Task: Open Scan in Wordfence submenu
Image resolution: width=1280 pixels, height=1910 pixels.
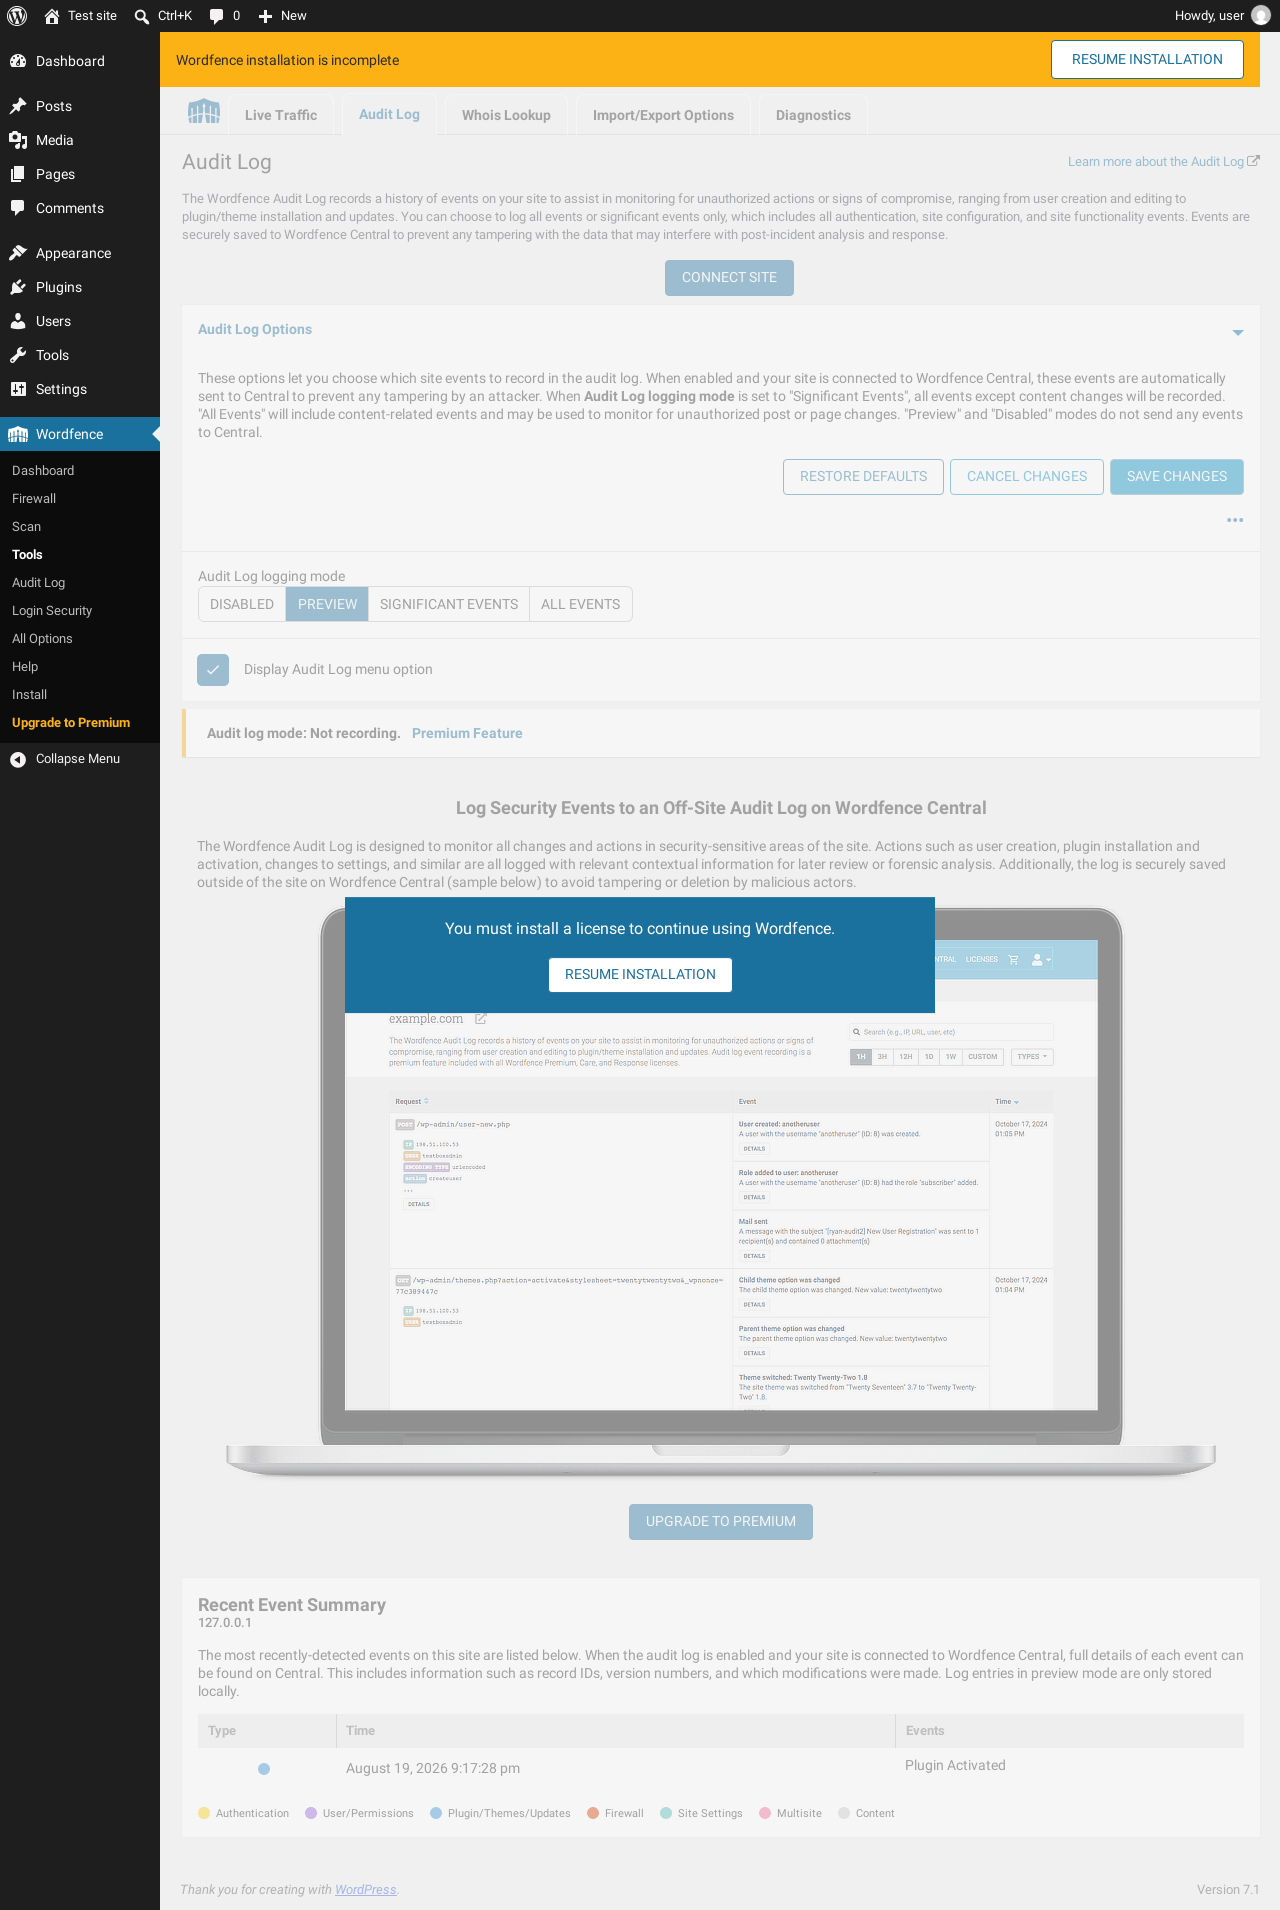Action: pos(27,527)
